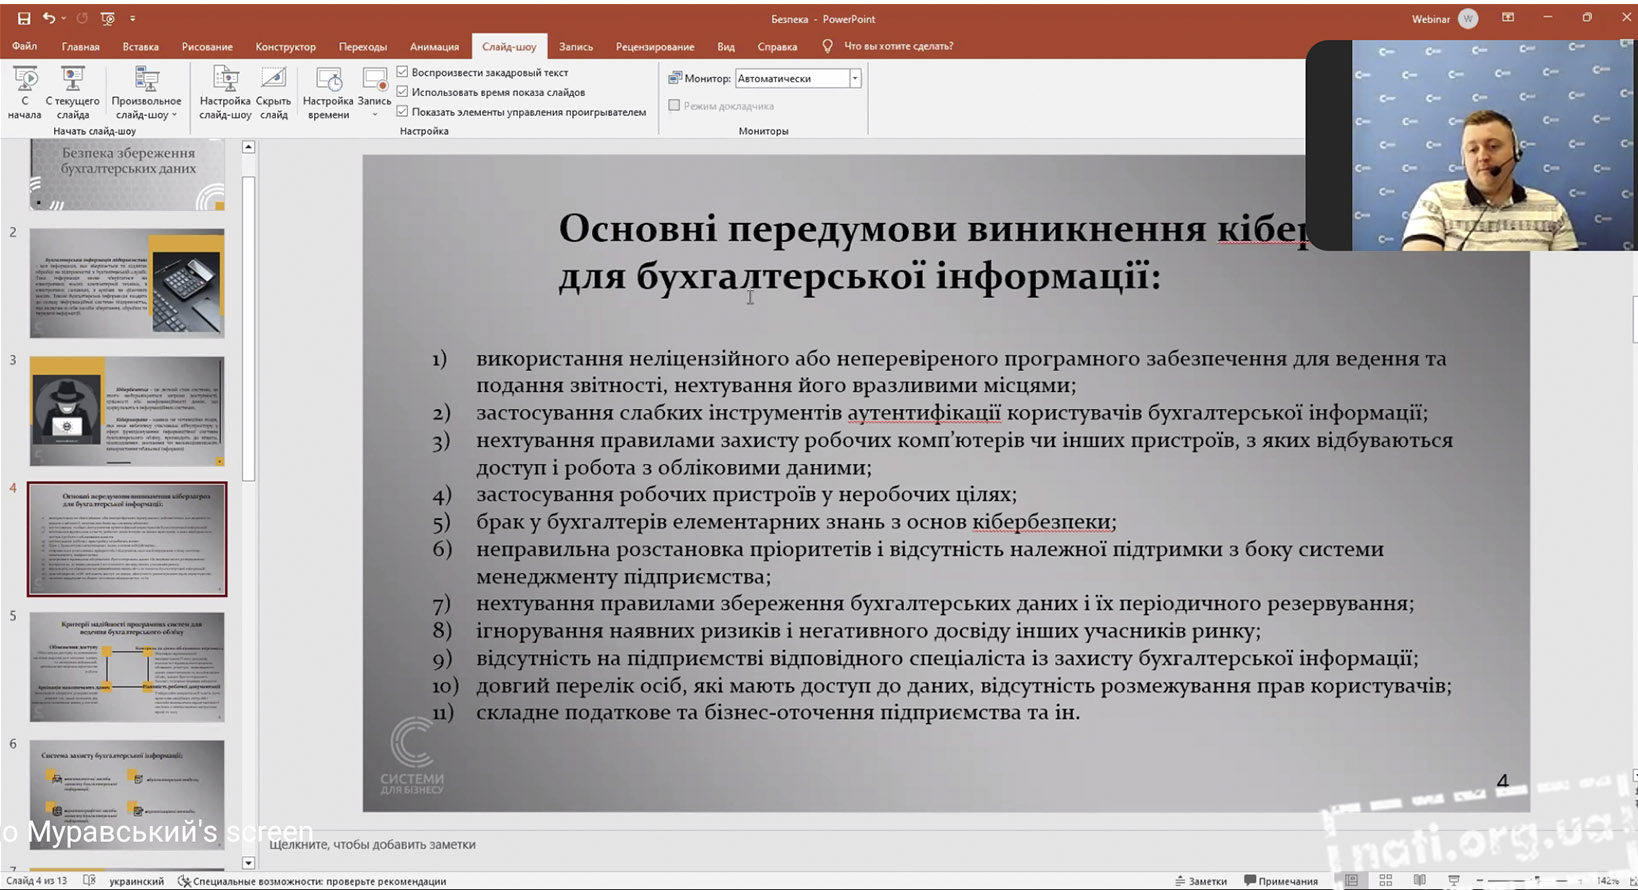Viewport: 1638px width, 890px height.
Task: Toggle Заметки notes button in status bar
Action: (1200, 881)
